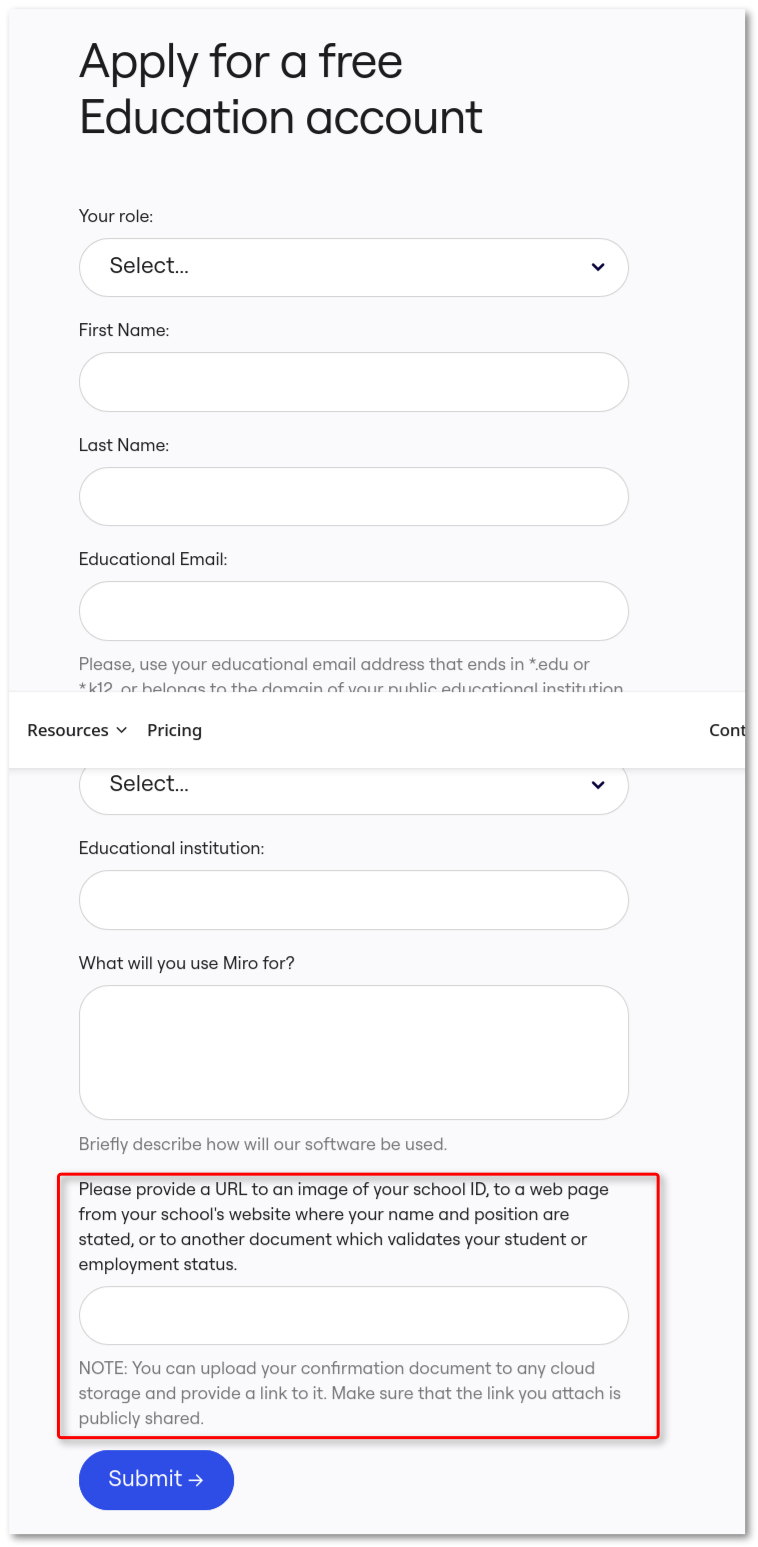Screen dimensions: 758x1547
Task: Open the Your role Select dropdown
Action: (353, 267)
